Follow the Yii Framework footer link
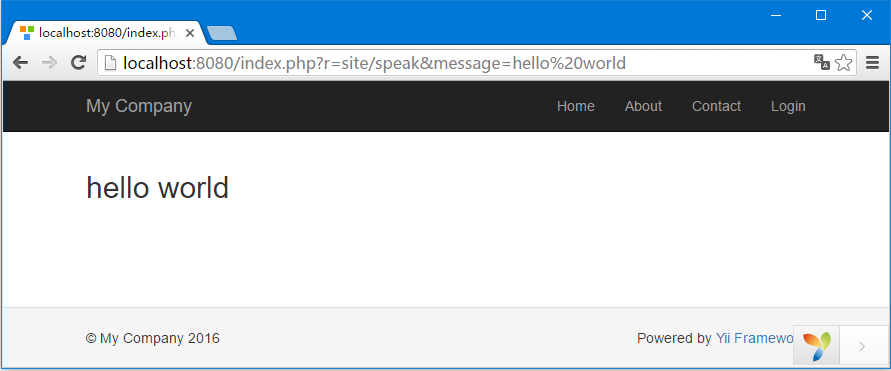891x371 pixels. (x=755, y=339)
